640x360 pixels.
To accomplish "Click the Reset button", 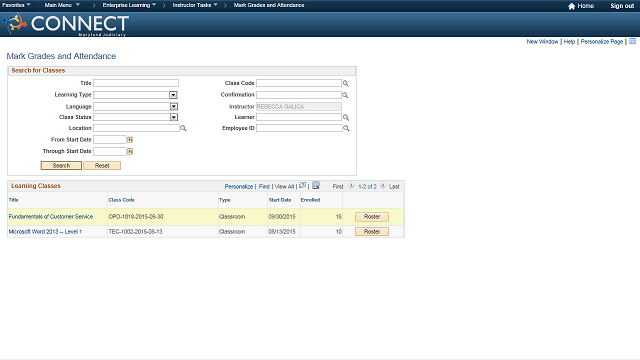I will pyautogui.click(x=102, y=166).
